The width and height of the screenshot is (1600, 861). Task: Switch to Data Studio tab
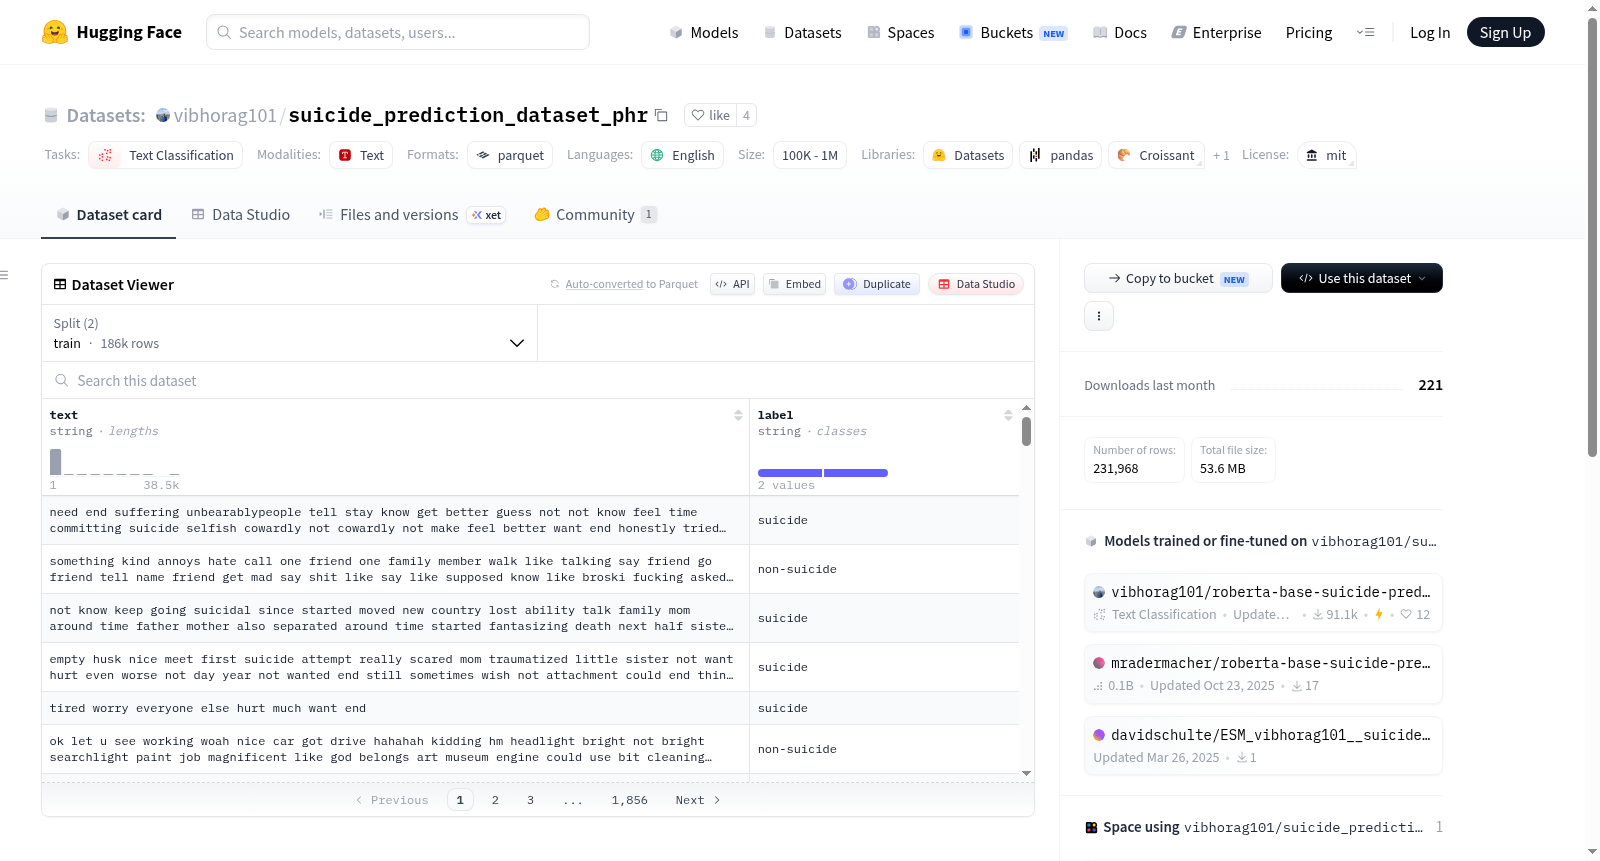point(241,214)
